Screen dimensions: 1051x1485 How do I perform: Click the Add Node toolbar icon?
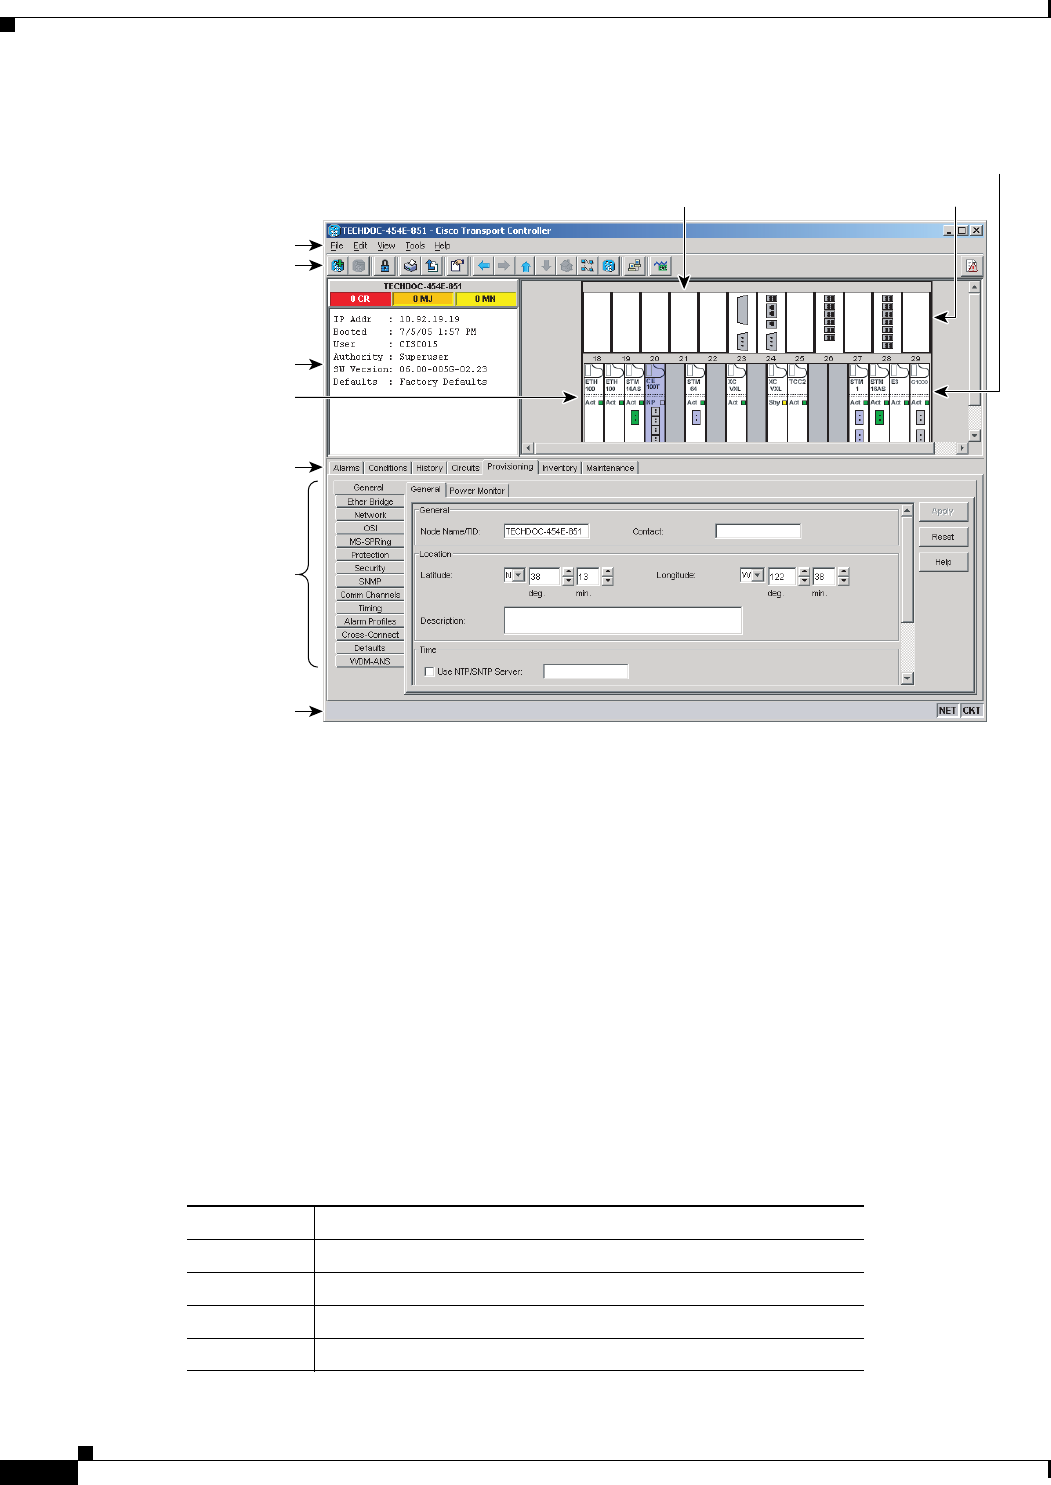click(337, 266)
